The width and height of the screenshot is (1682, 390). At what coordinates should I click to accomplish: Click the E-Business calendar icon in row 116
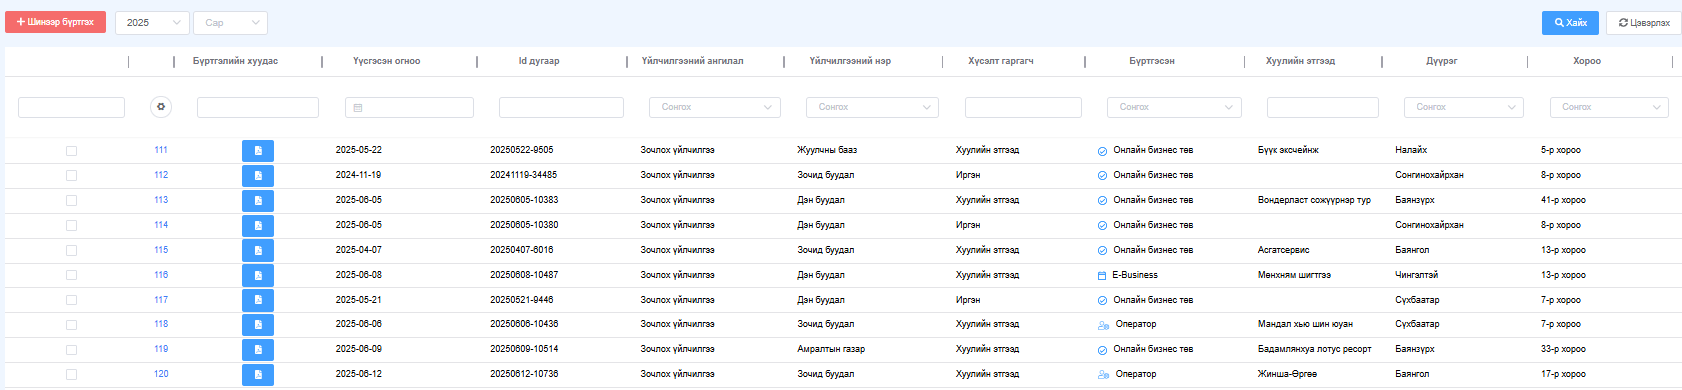[x=1102, y=275]
